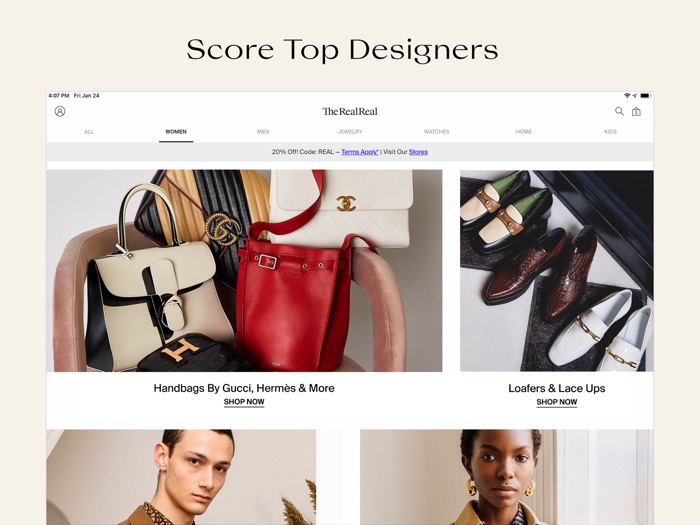
Task: Go to the WATCHES tab
Action: click(437, 132)
